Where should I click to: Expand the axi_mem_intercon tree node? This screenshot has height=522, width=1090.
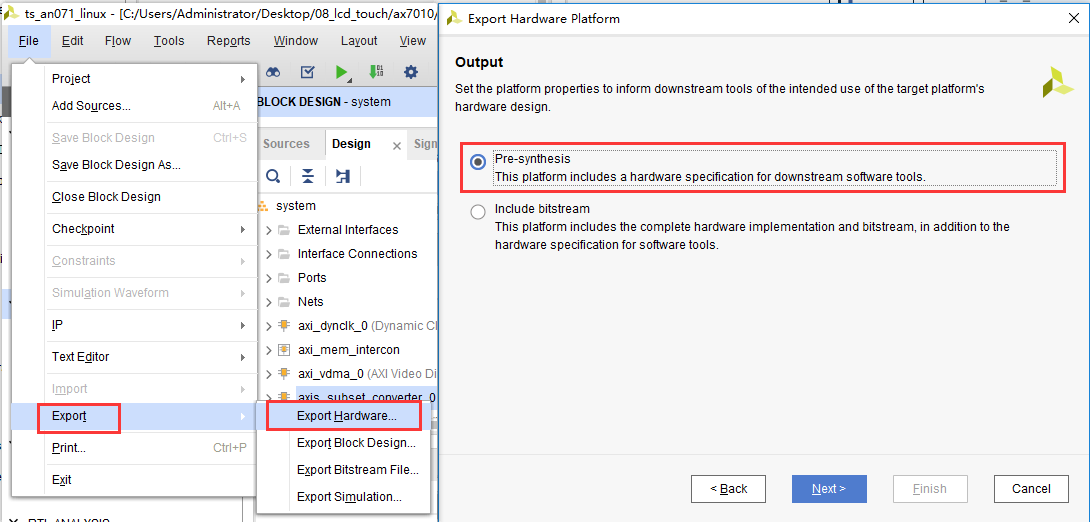[269, 350]
